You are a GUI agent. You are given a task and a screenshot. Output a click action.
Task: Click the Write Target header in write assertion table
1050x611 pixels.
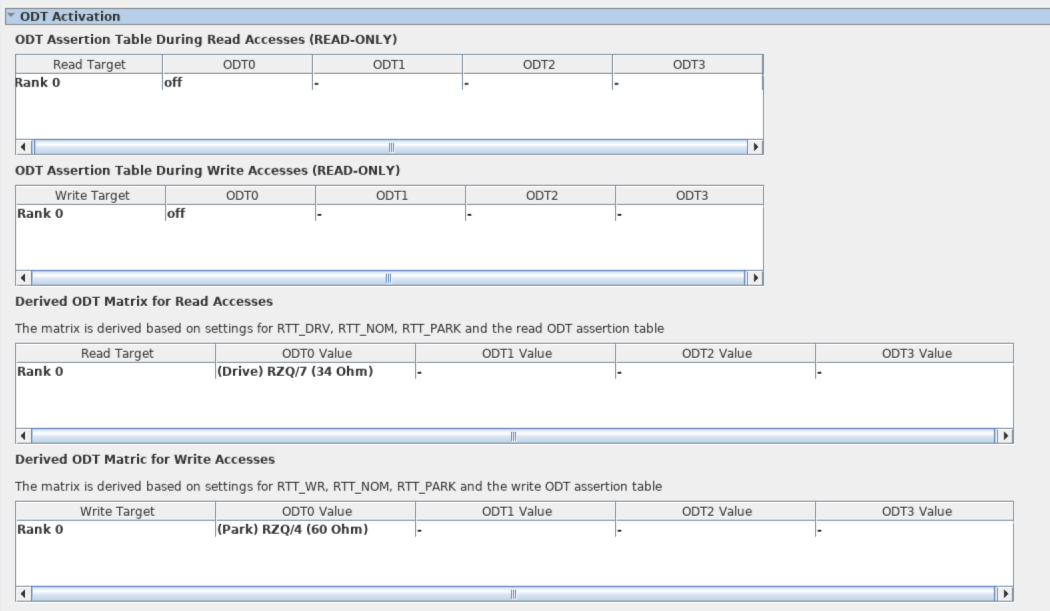[91, 195]
